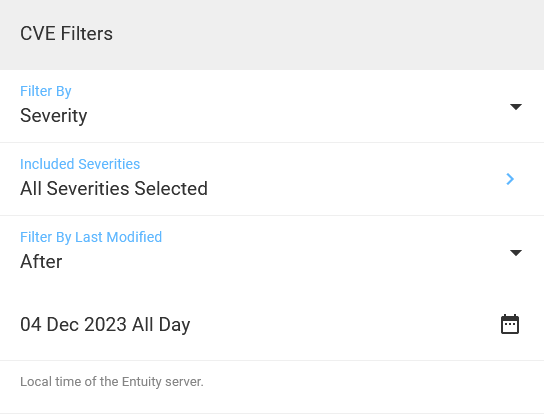
Task: Click the Filter By Last Modified label
Action: tap(91, 237)
